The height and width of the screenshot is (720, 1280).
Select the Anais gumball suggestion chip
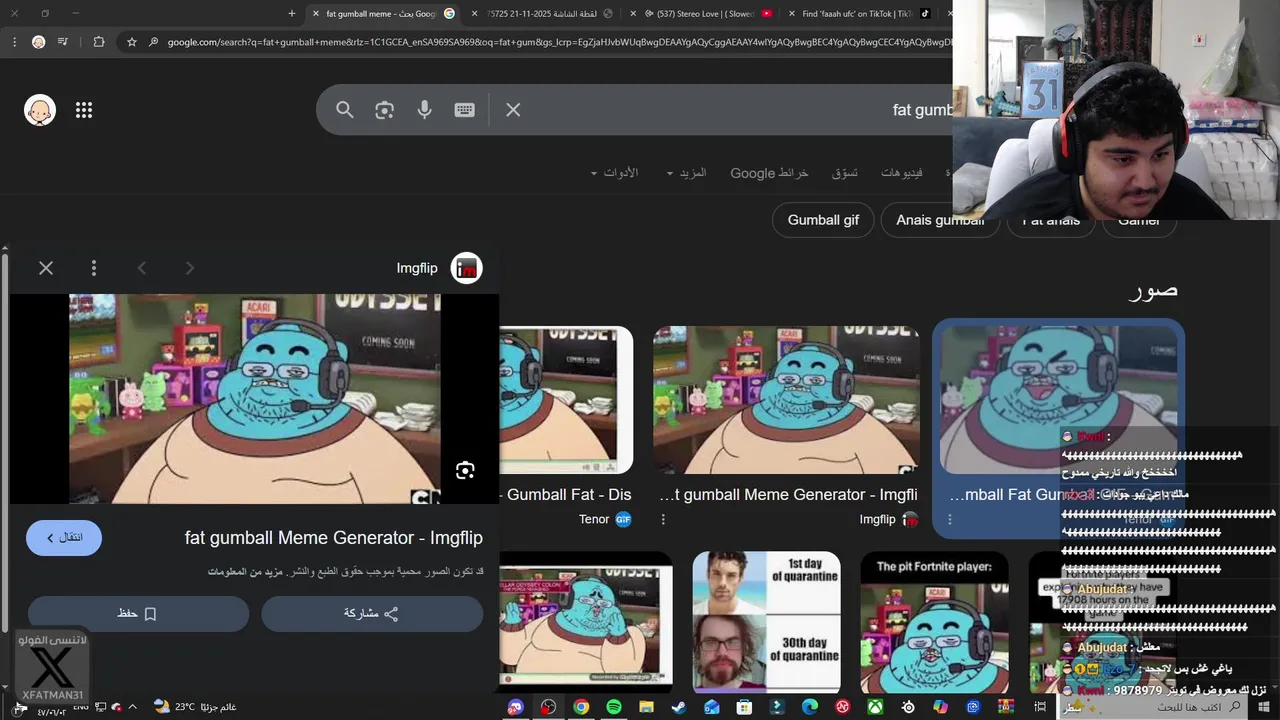[940, 220]
